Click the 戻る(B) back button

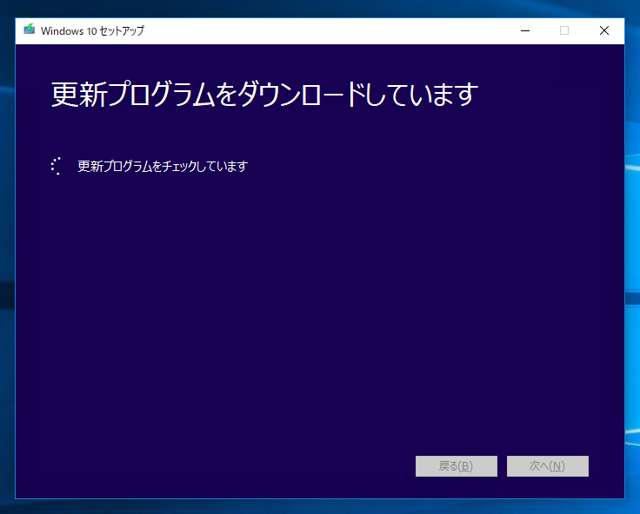[456, 466]
